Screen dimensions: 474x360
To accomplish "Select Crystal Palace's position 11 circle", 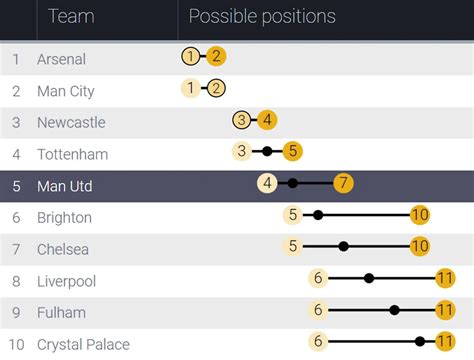I will [445, 341].
